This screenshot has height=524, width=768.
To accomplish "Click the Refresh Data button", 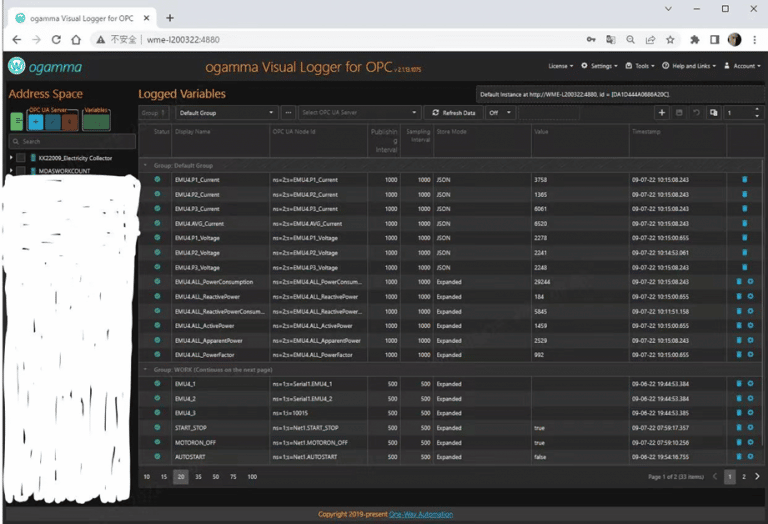I will pyautogui.click(x=453, y=113).
